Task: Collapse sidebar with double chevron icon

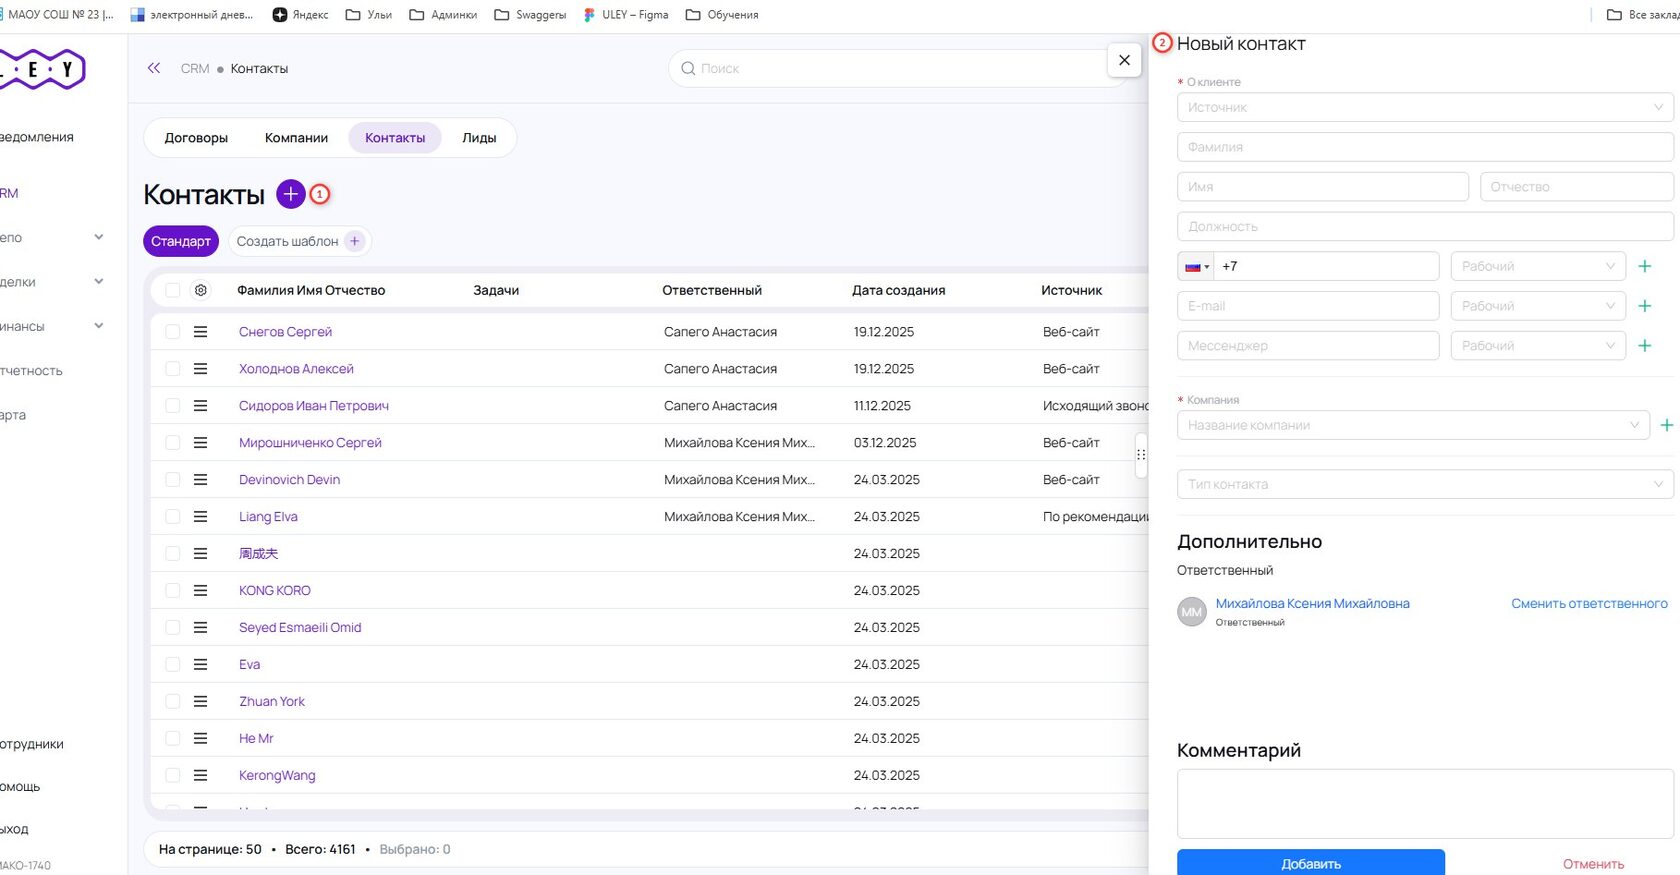Action: (x=154, y=68)
